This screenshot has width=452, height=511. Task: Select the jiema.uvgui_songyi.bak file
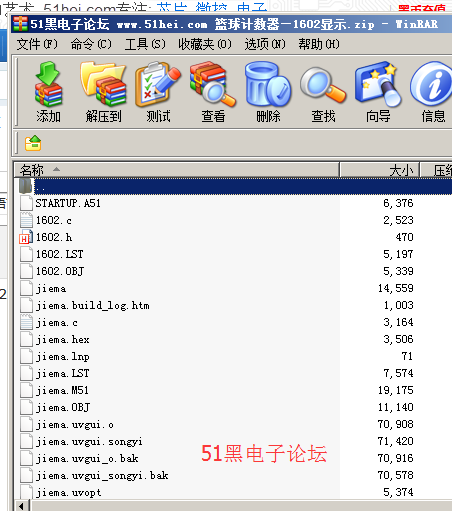[x=102, y=476]
